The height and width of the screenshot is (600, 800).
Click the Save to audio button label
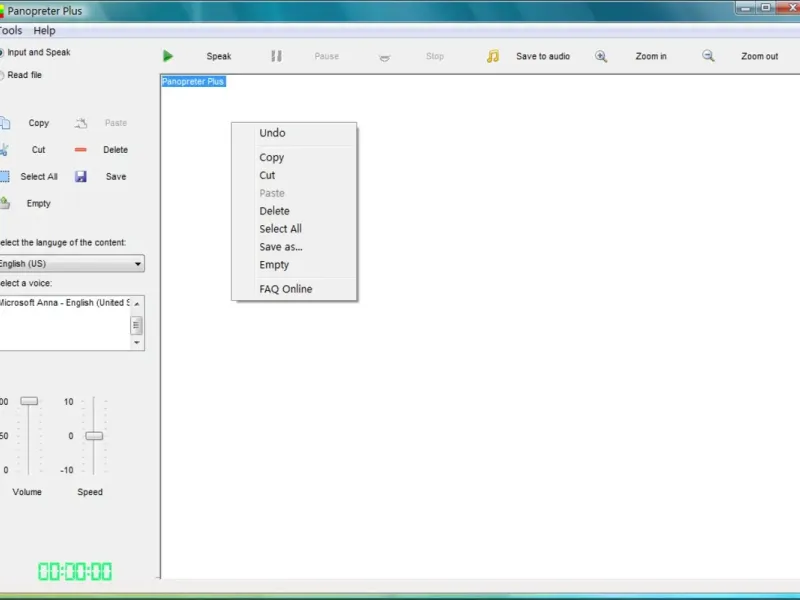click(543, 56)
